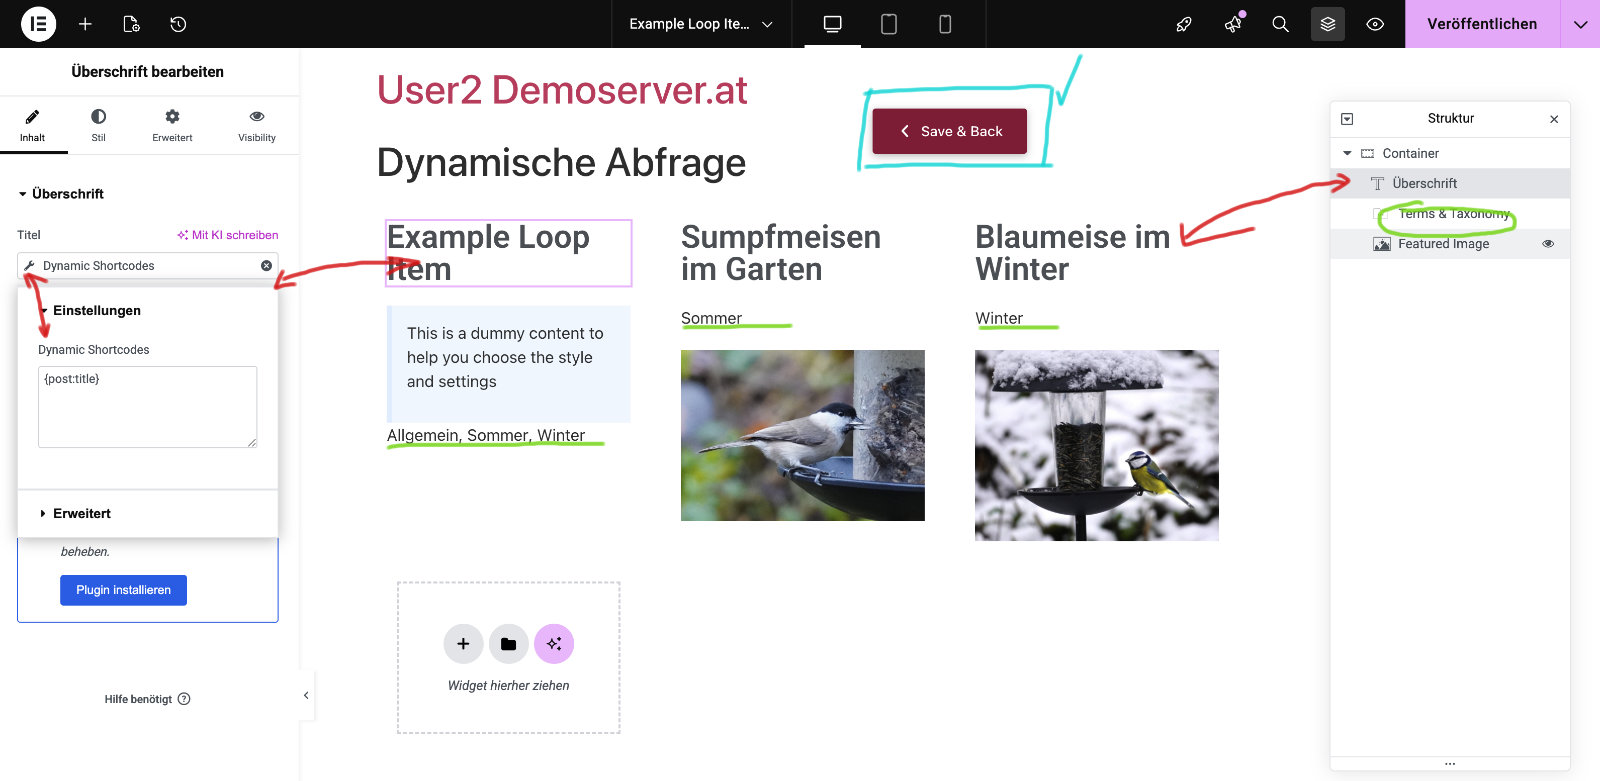
Task: Click the Plugin installieren button
Action: (123, 590)
